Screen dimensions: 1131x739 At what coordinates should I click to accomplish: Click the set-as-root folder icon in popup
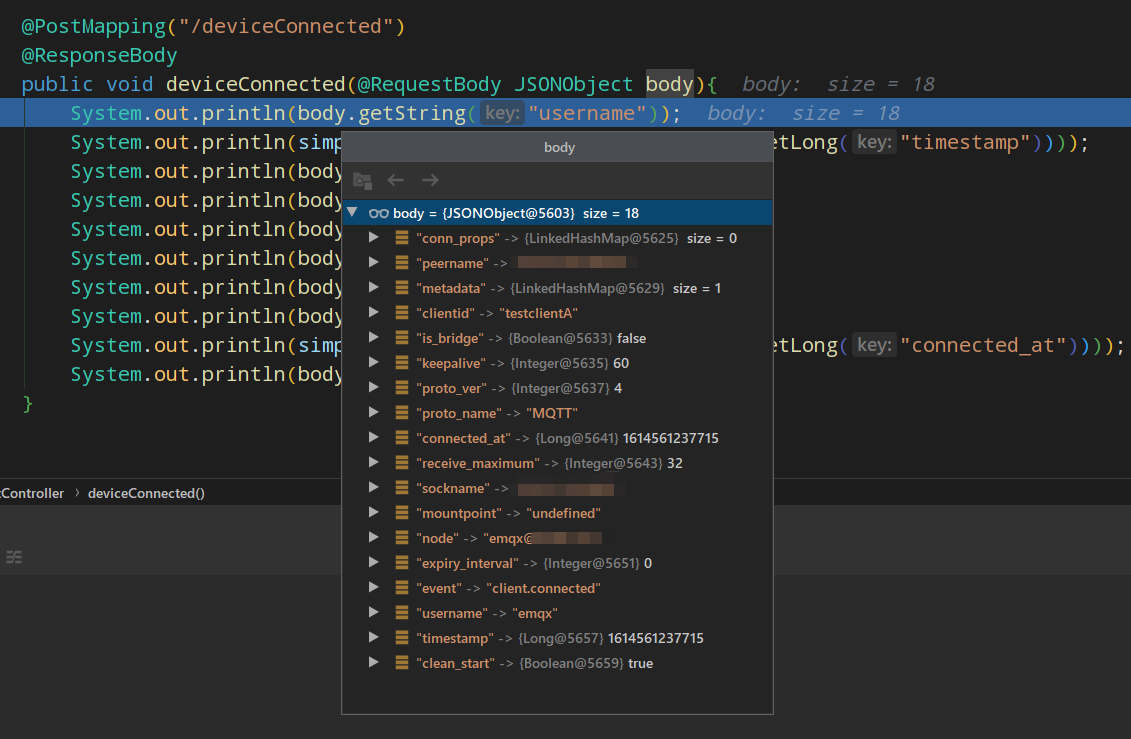[x=362, y=180]
